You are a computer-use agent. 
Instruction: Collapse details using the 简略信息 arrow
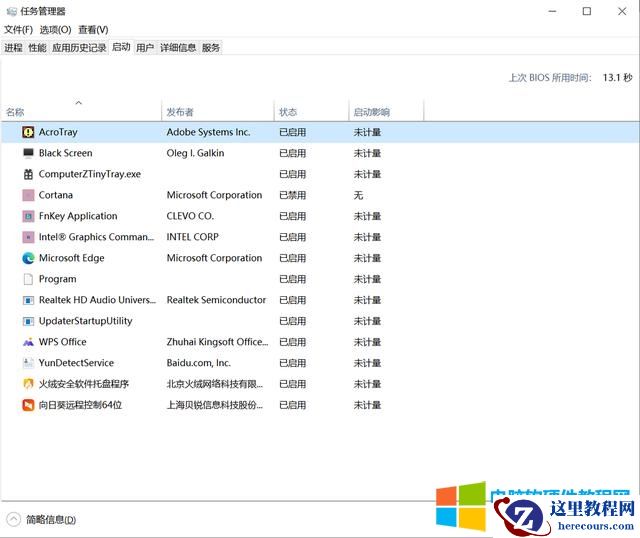tap(14, 519)
